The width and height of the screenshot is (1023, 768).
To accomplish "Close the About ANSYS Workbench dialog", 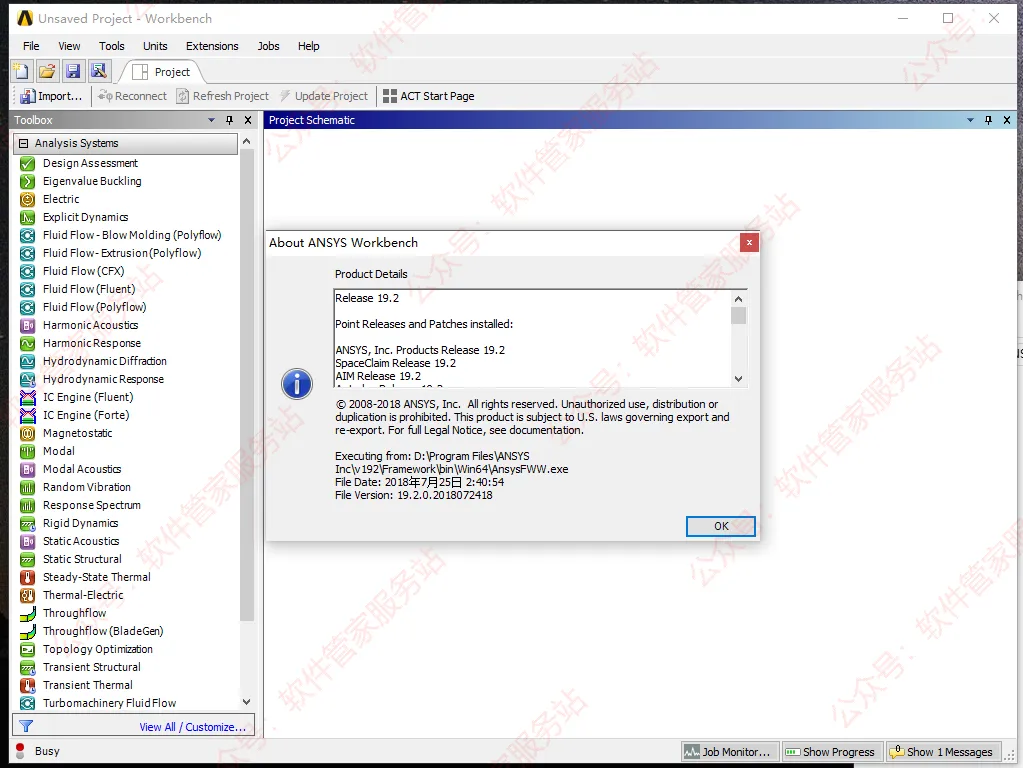I will (749, 243).
